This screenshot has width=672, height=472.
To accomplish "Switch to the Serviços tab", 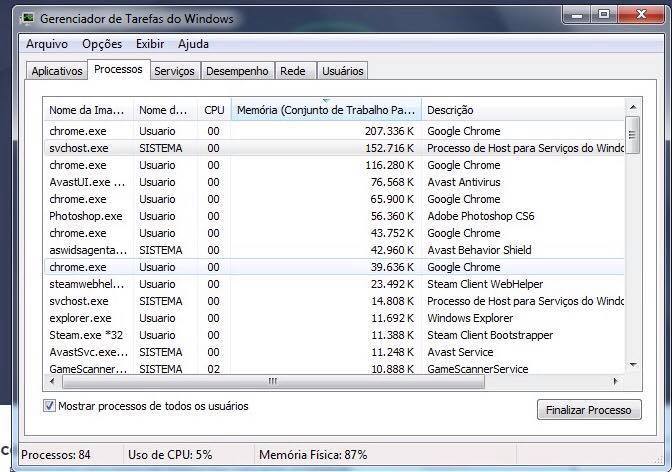I will coord(175,71).
